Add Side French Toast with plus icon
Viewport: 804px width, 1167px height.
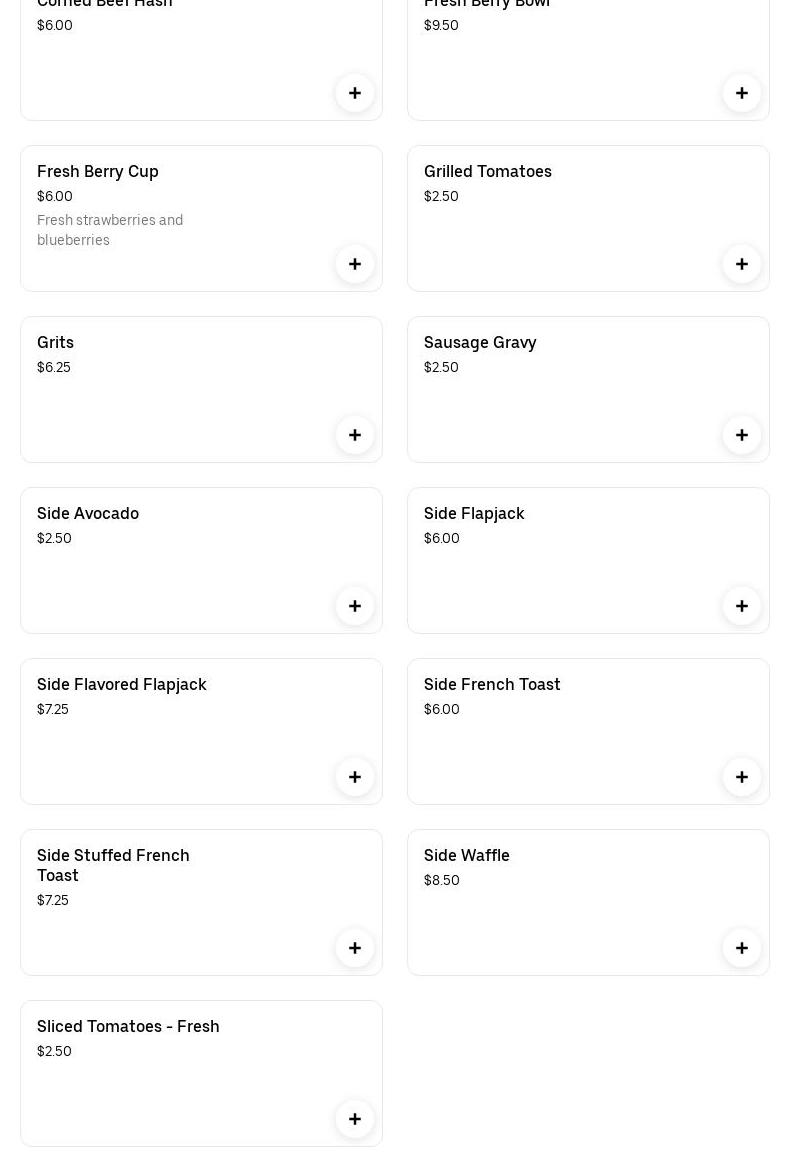point(742,777)
